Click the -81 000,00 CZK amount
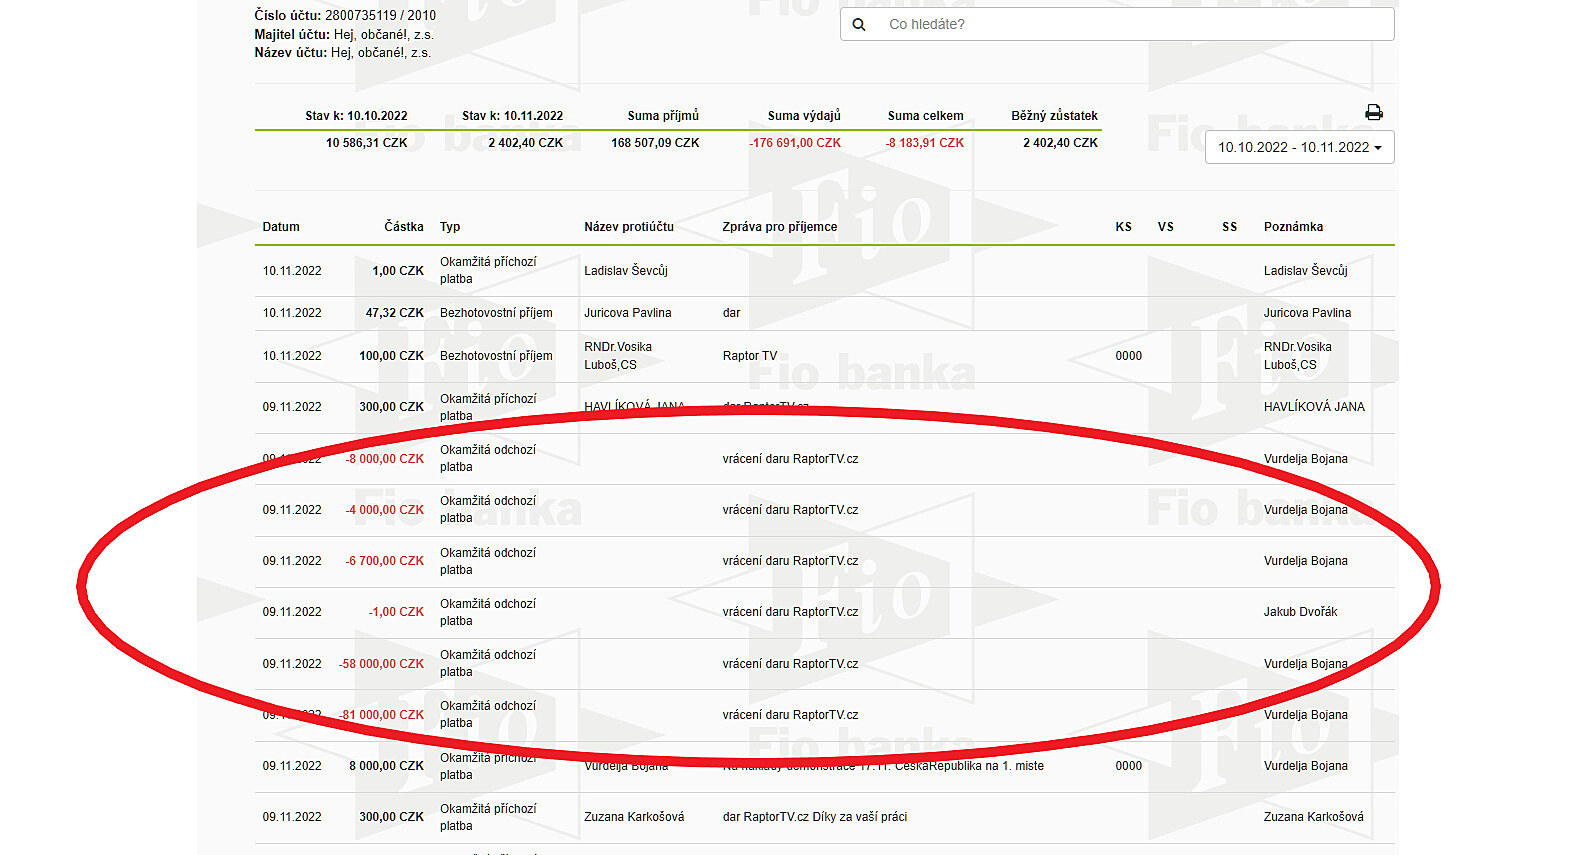Viewport: 1596px width, 855px height. (382, 715)
